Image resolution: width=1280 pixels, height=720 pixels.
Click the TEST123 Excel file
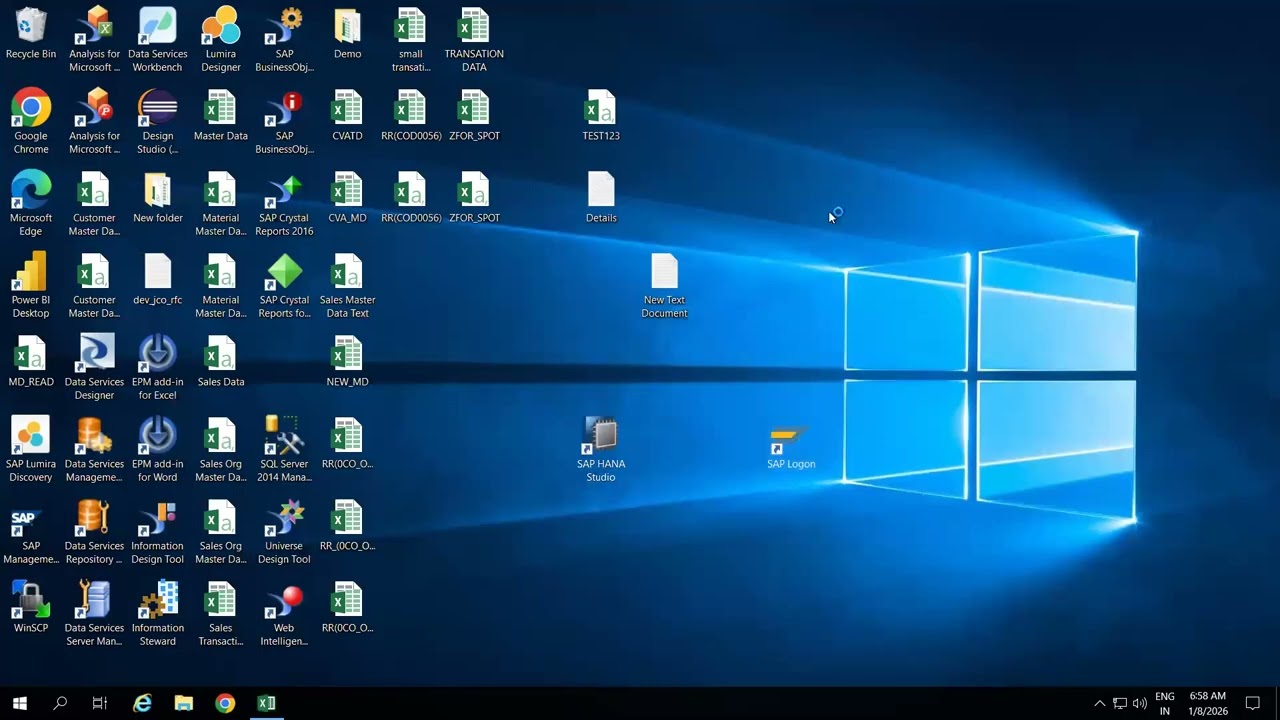coord(601,116)
